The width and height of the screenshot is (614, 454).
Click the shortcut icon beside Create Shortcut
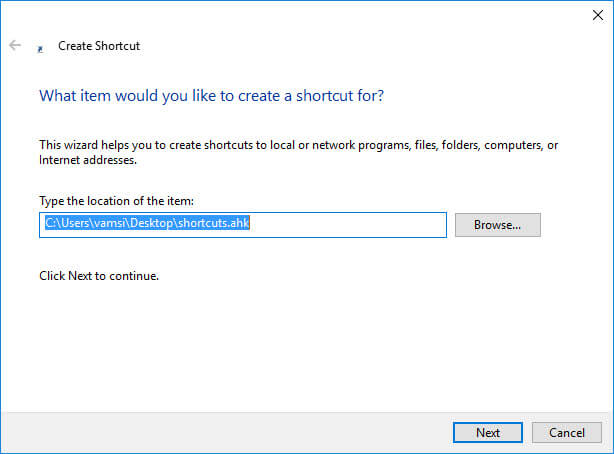[40, 49]
